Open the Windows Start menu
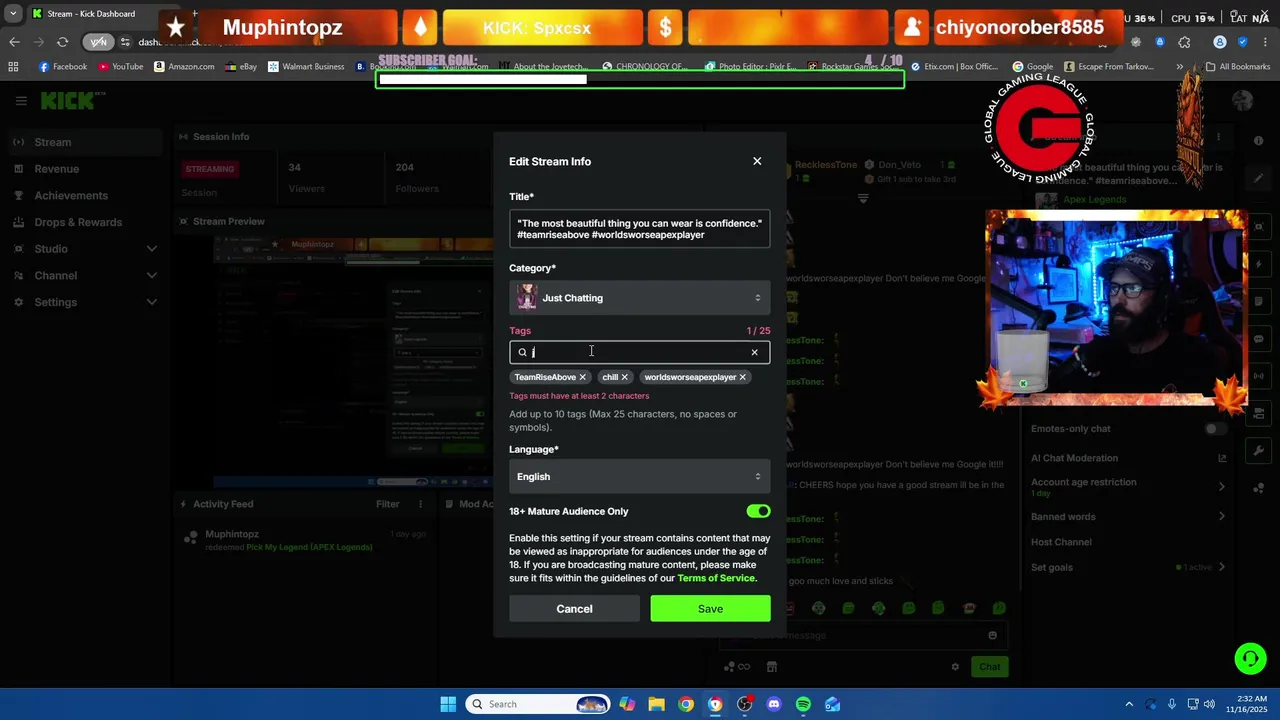Screen dimensions: 1280x720 coord(448,704)
